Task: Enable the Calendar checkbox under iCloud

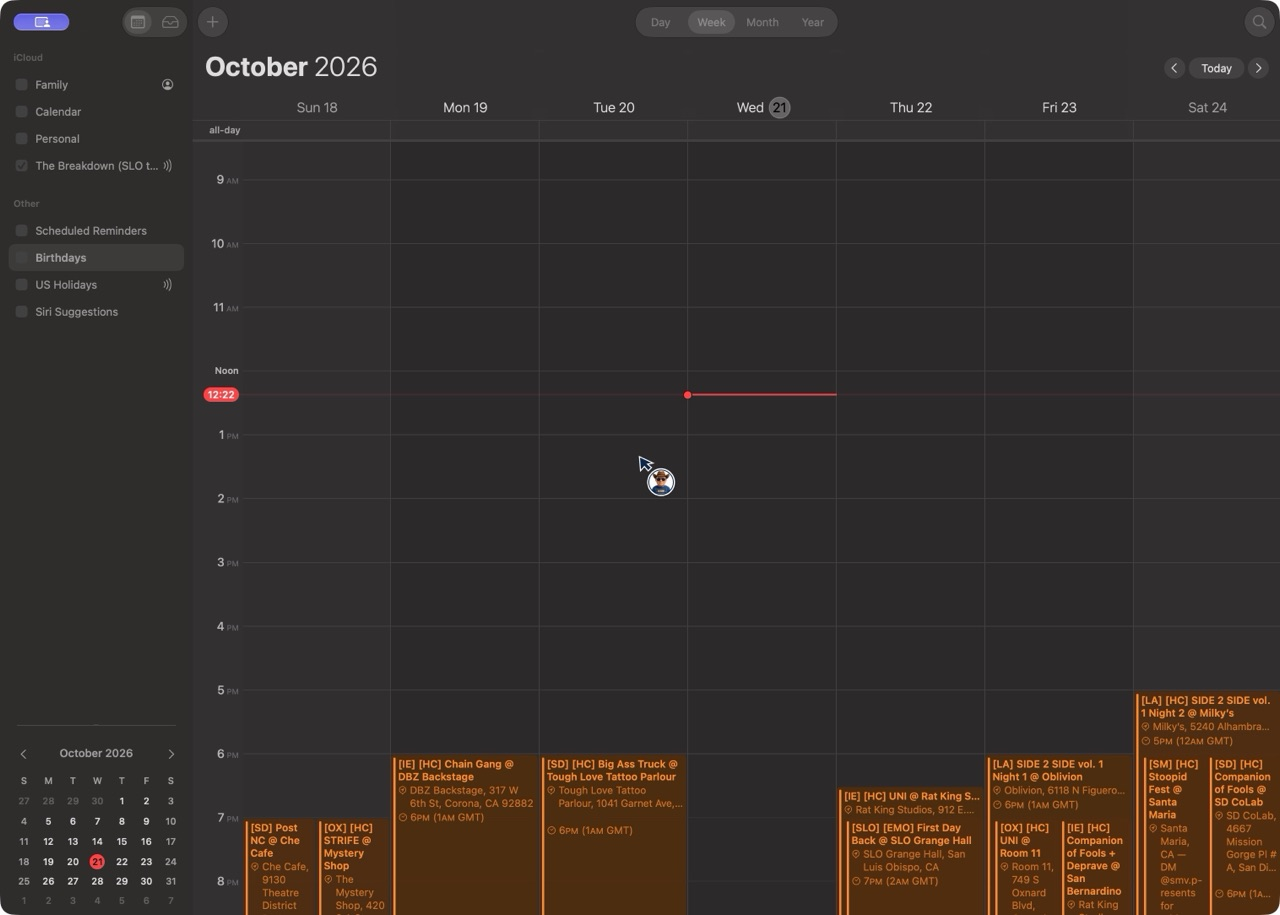Action: tap(21, 112)
